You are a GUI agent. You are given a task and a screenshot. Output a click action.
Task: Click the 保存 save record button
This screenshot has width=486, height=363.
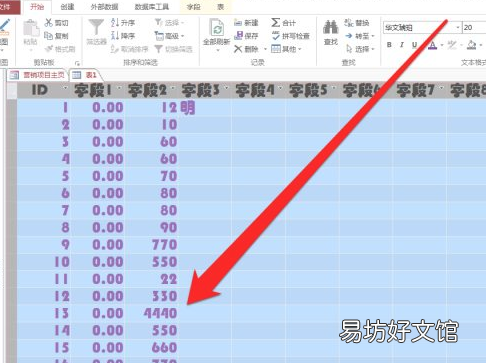click(x=246, y=36)
